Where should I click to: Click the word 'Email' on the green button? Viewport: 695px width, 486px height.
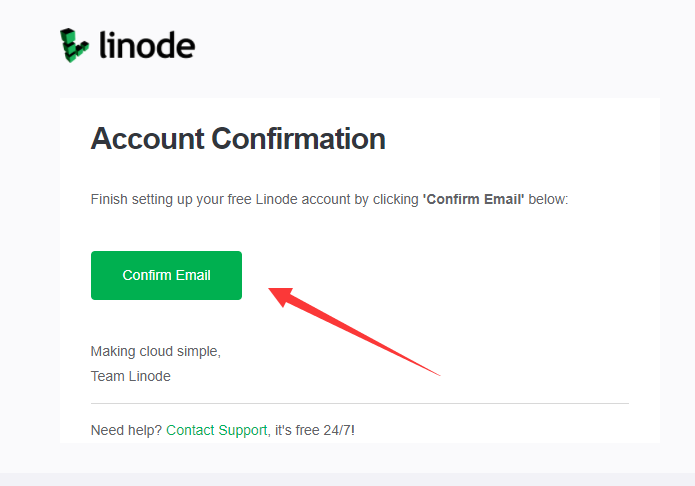pos(193,275)
